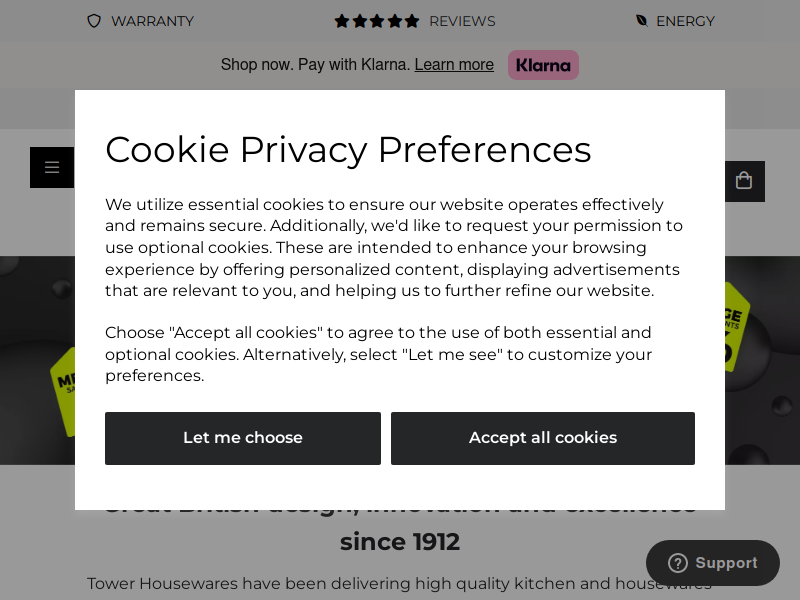The width and height of the screenshot is (800, 600).
Task: Open the ENERGY link in the top bar
Action: 685,21
